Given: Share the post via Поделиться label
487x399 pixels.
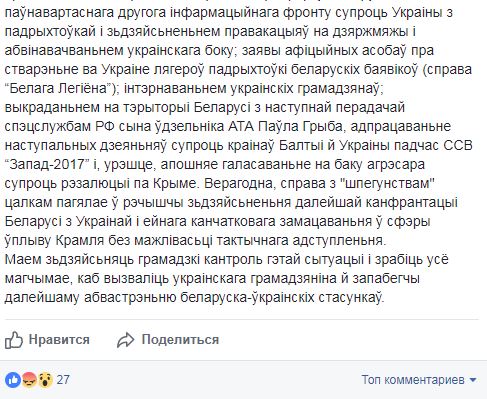Looking at the screenshot, I should click(x=180, y=340).
